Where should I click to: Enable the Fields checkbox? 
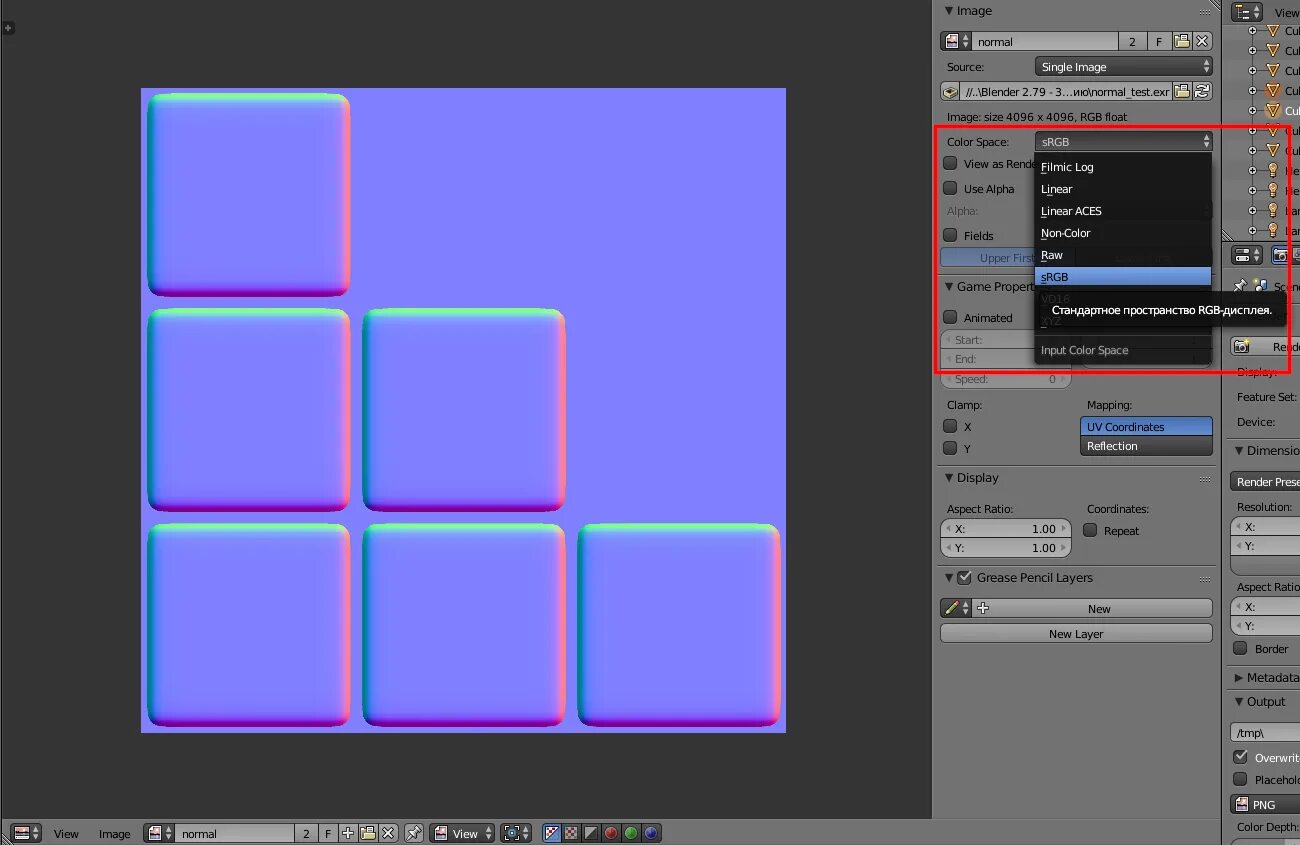tap(951, 235)
